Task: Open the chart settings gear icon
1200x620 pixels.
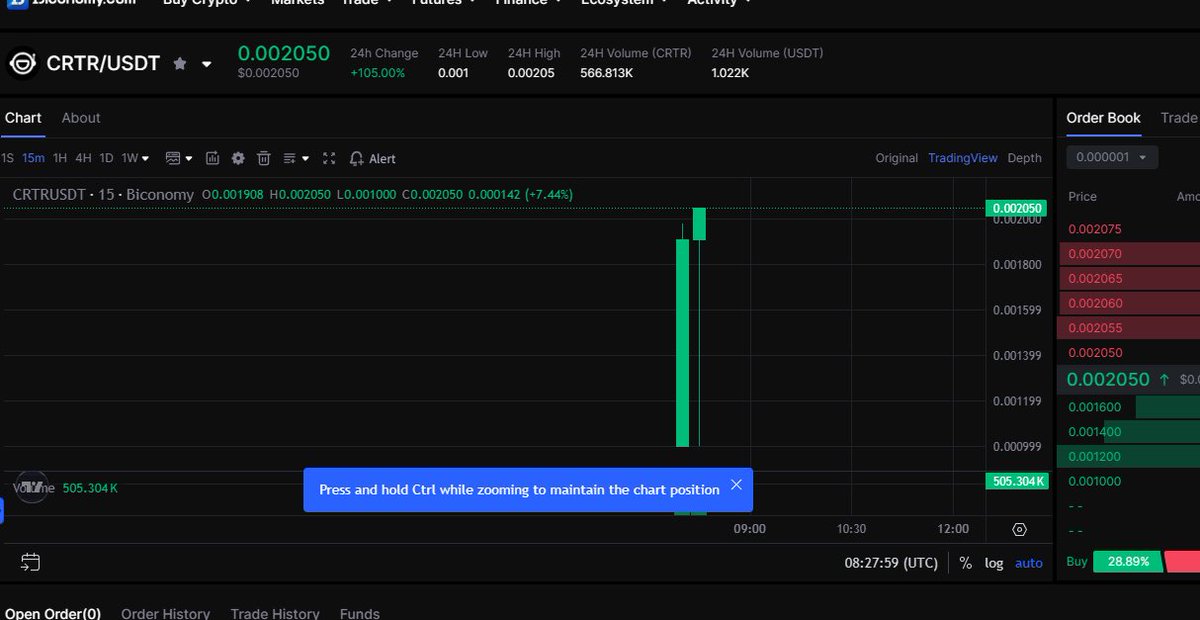Action: 238,158
